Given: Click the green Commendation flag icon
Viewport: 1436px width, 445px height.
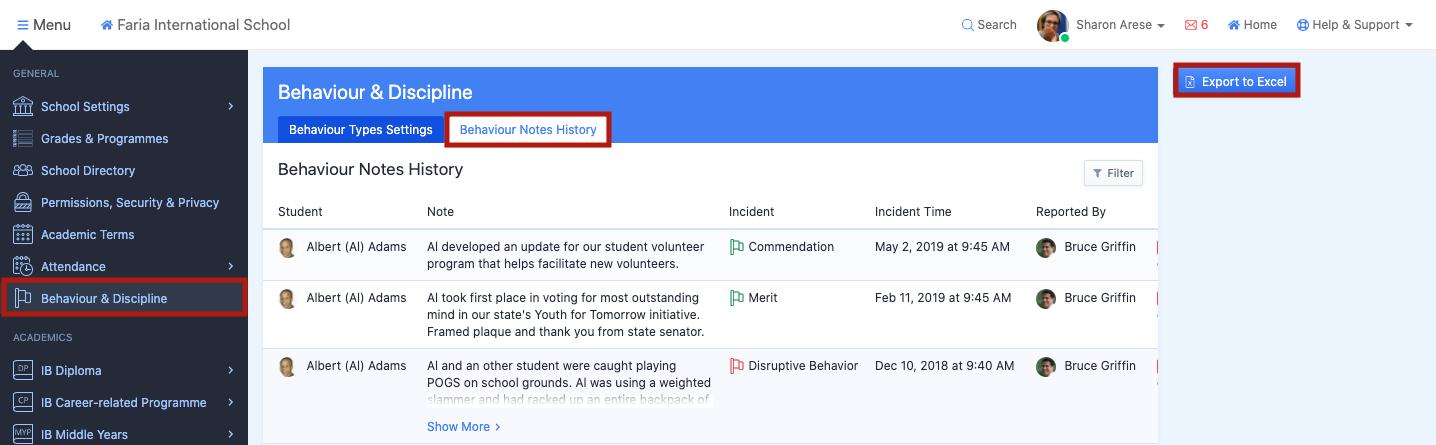Looking at the screenshot, I should (x=737, y=247).
